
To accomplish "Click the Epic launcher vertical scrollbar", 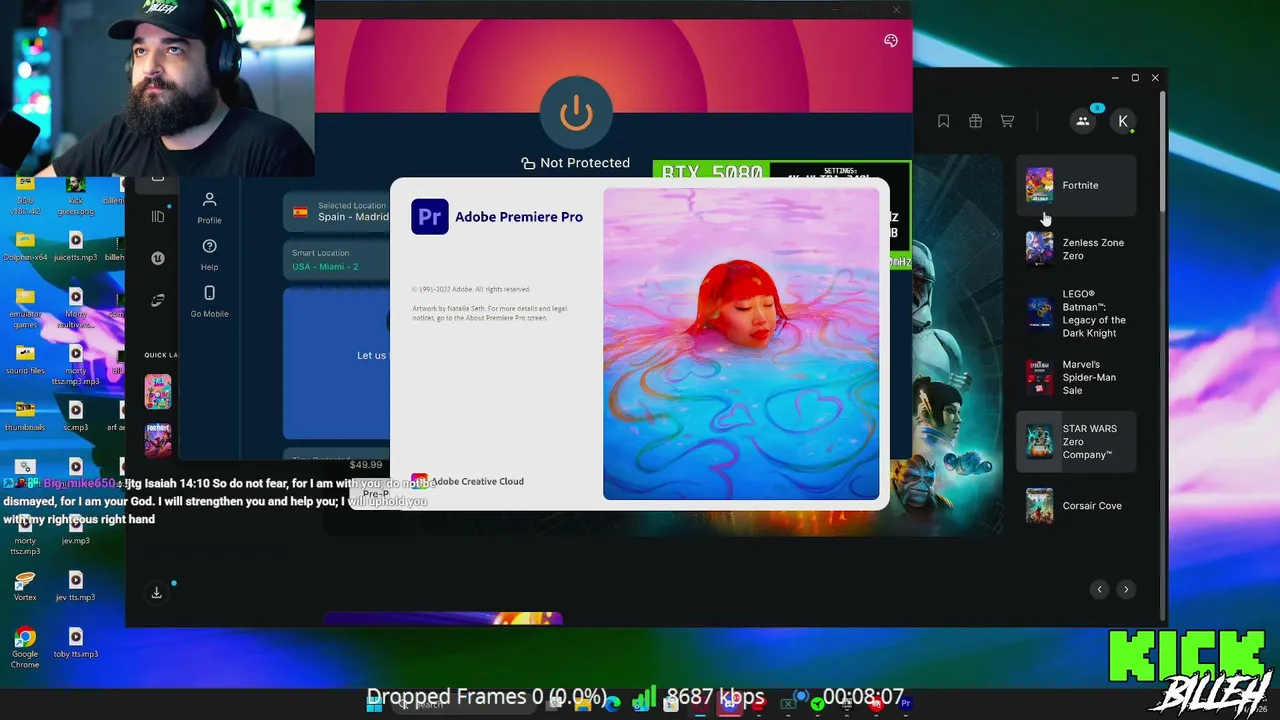I will [1162, 150].
